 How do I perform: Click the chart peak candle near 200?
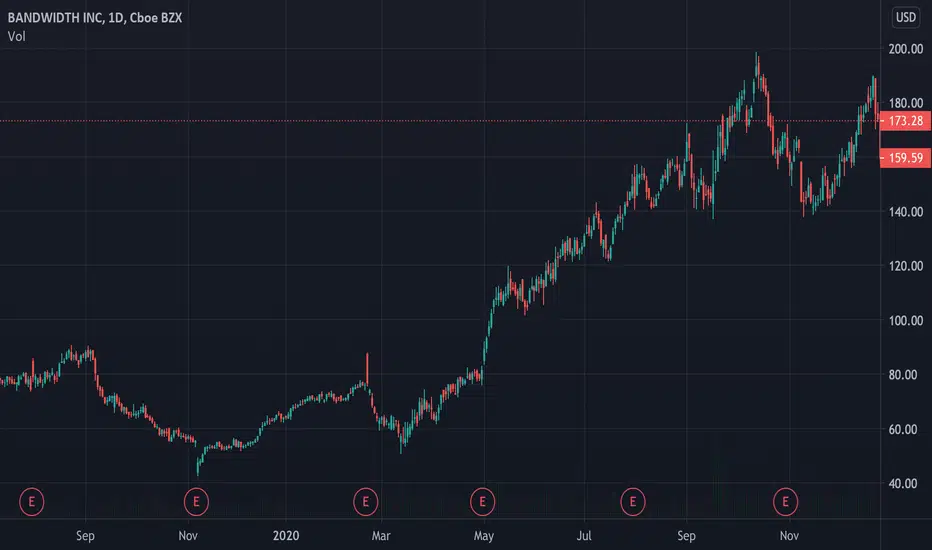757,64
